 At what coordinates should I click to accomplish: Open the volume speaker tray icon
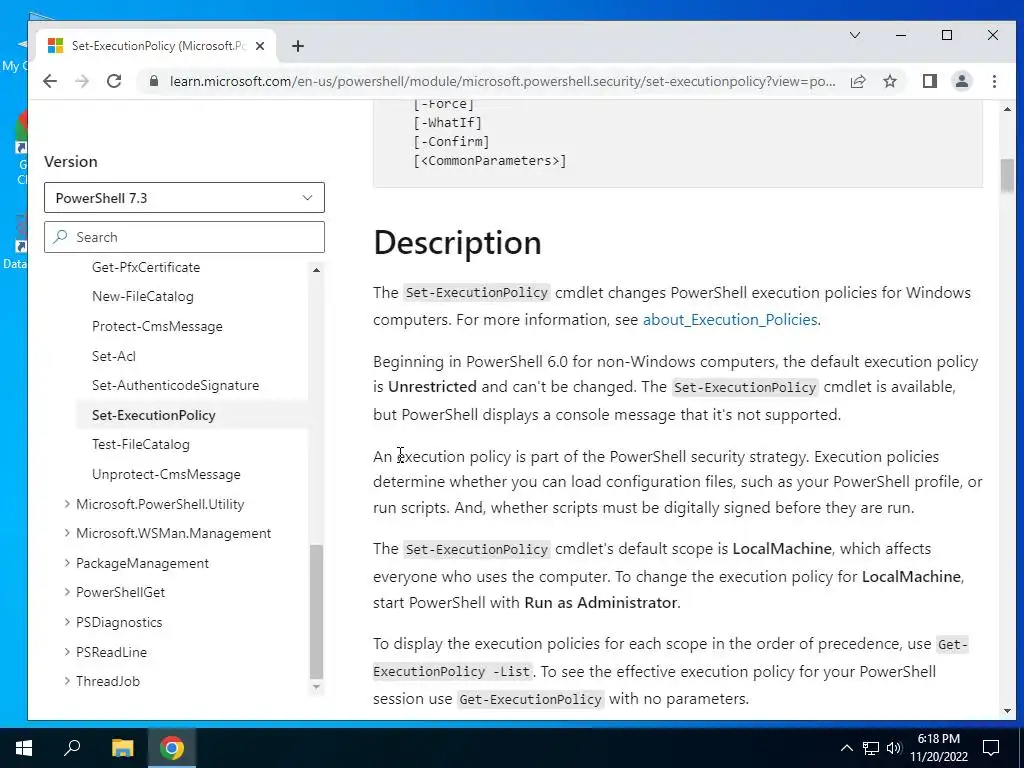894,748
